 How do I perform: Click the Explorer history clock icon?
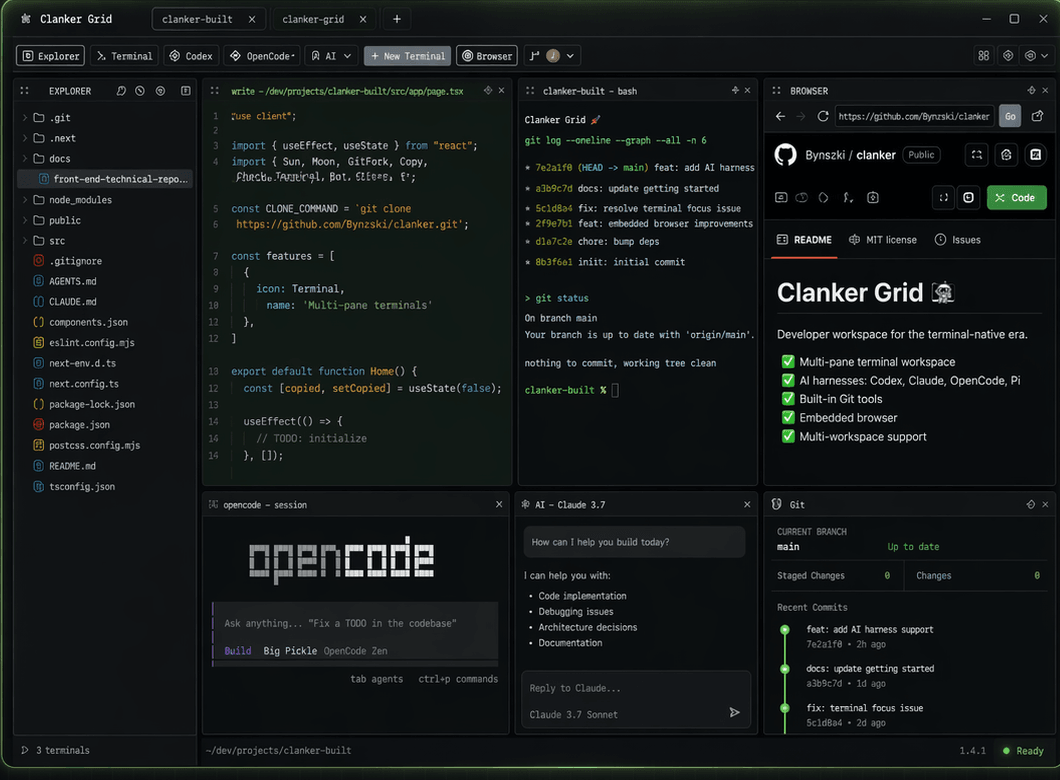tap(140, 91)
